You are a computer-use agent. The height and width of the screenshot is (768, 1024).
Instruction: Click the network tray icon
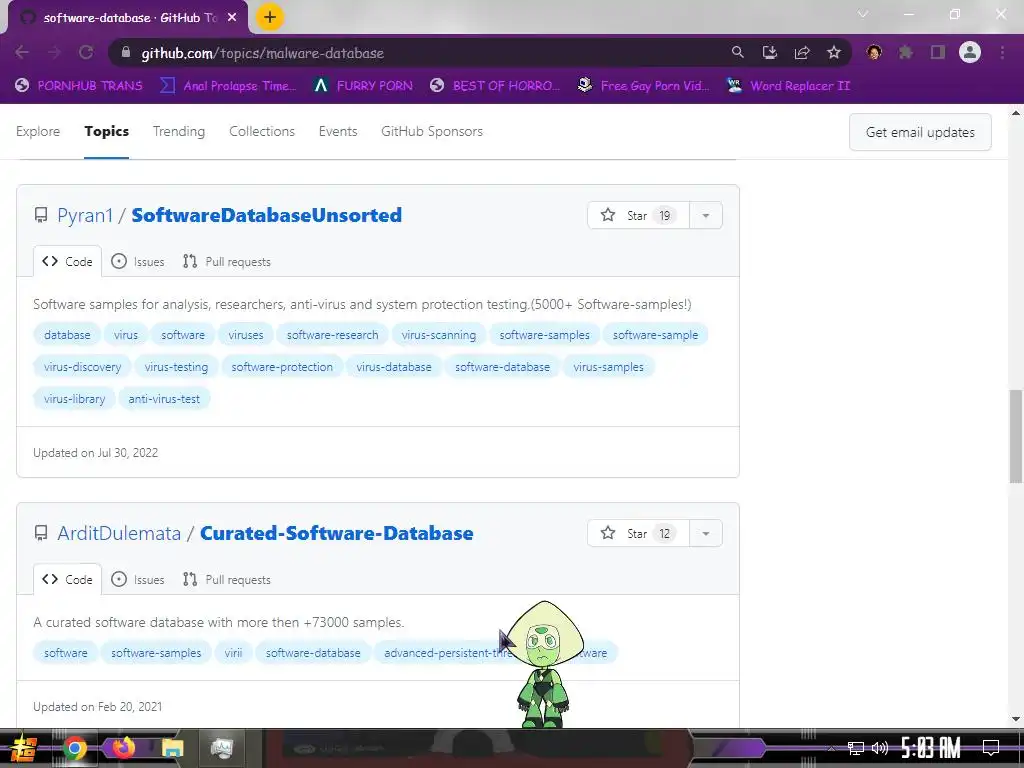pyautogui.click(x=856, y=748)
